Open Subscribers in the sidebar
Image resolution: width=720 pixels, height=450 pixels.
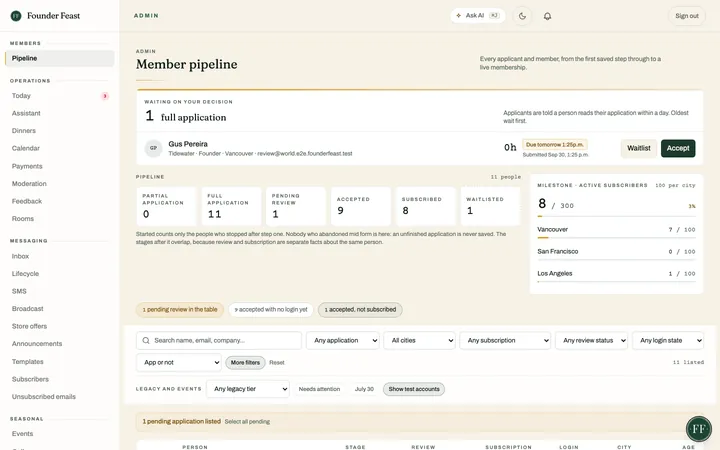pyautogui.click(x=59, y=379)
